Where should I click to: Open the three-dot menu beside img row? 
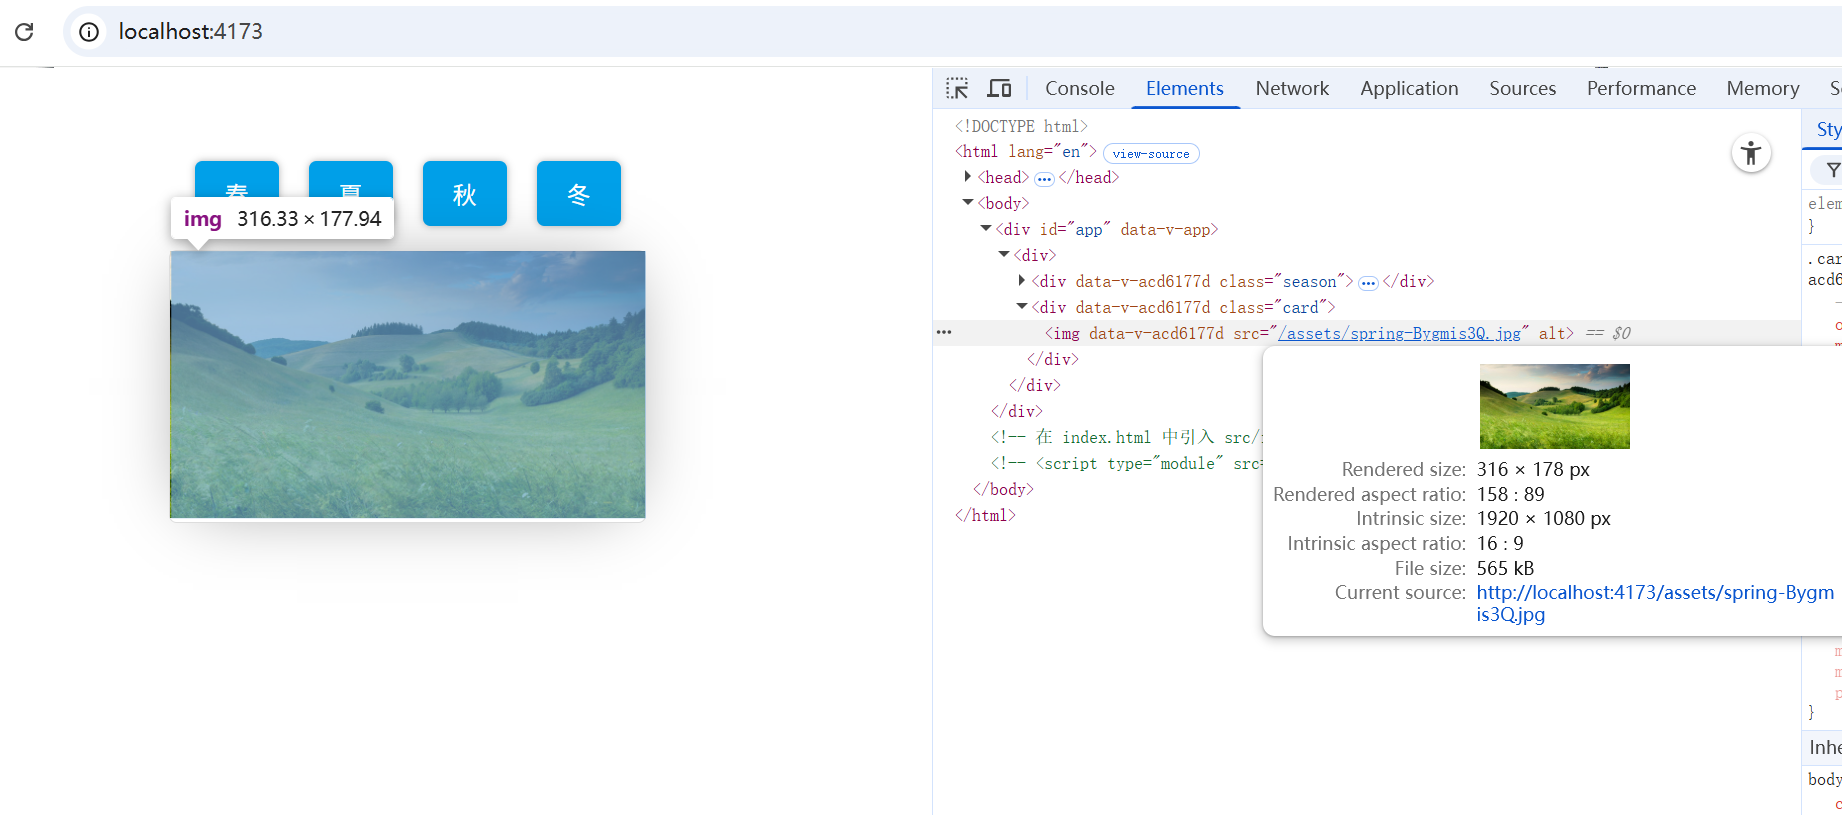tap(944, 332)
